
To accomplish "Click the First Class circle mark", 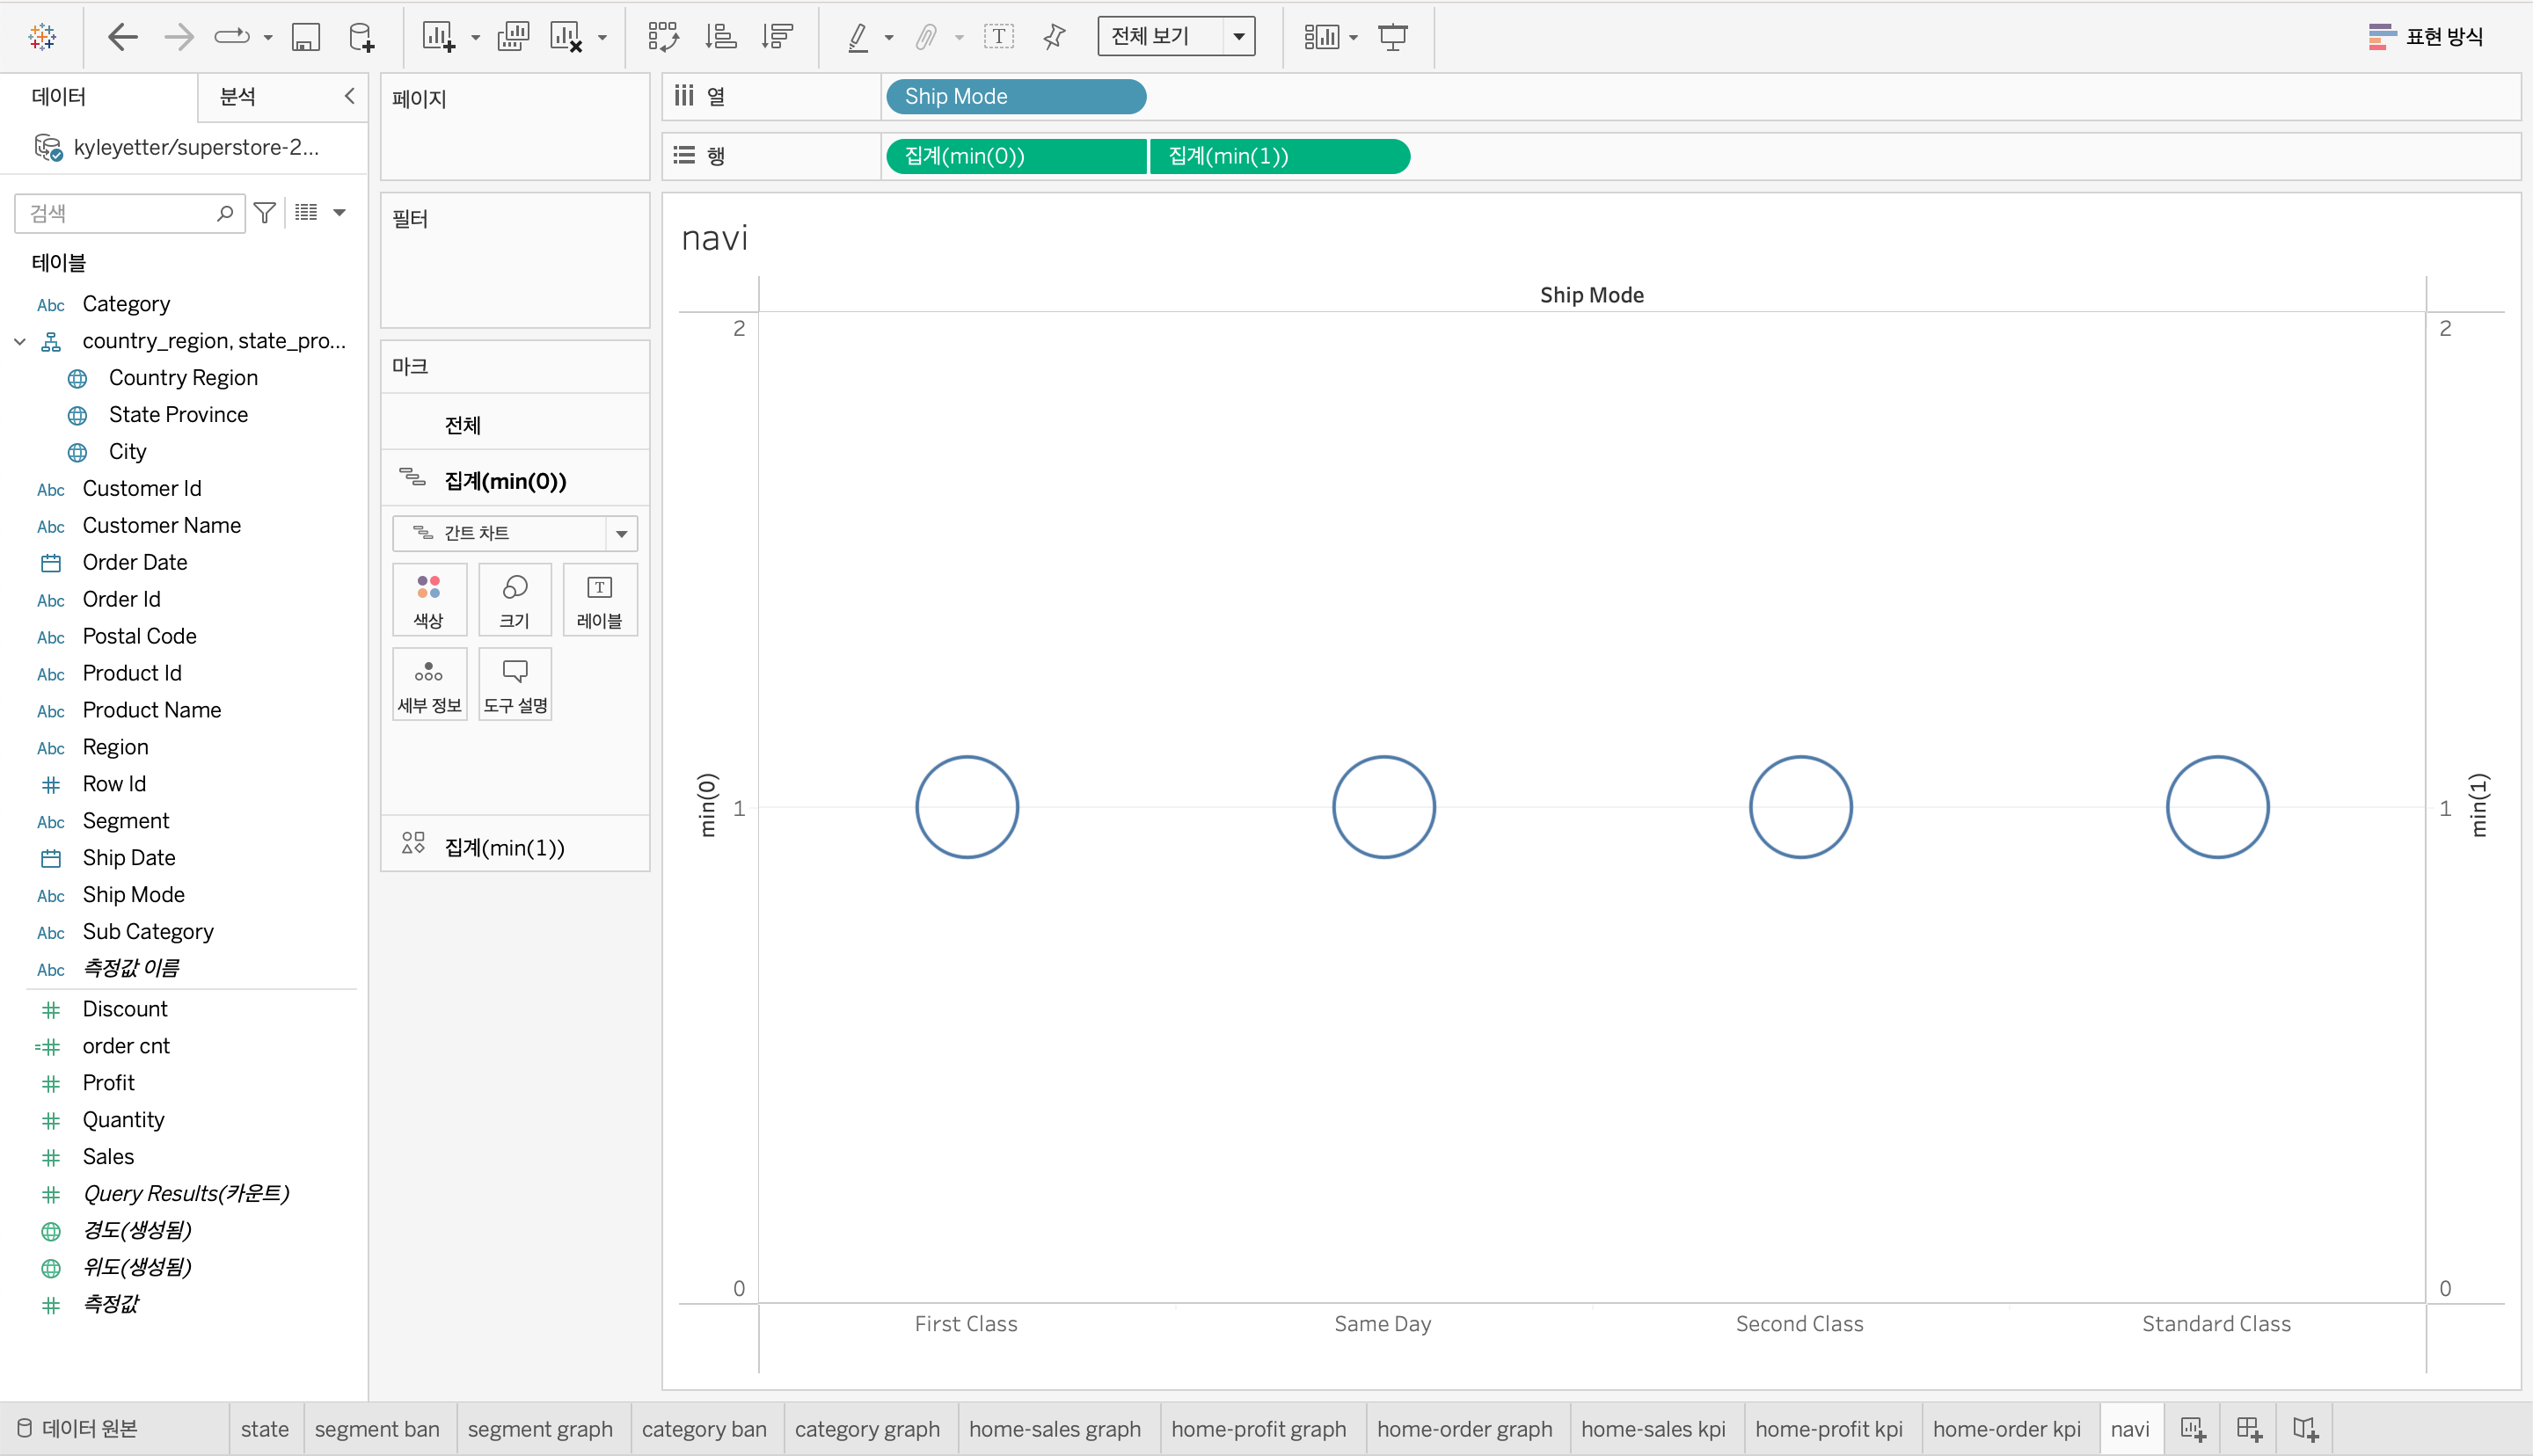I will 967,807.
